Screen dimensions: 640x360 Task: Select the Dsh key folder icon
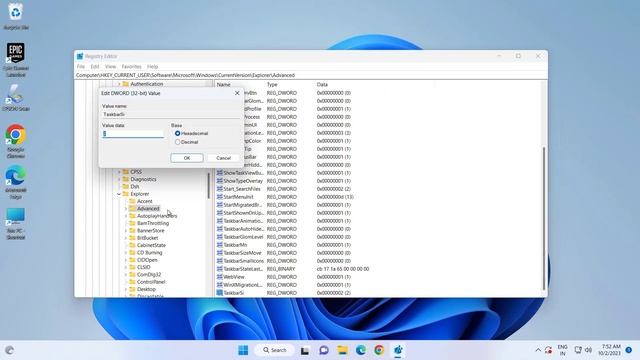(x=126, y=187)
